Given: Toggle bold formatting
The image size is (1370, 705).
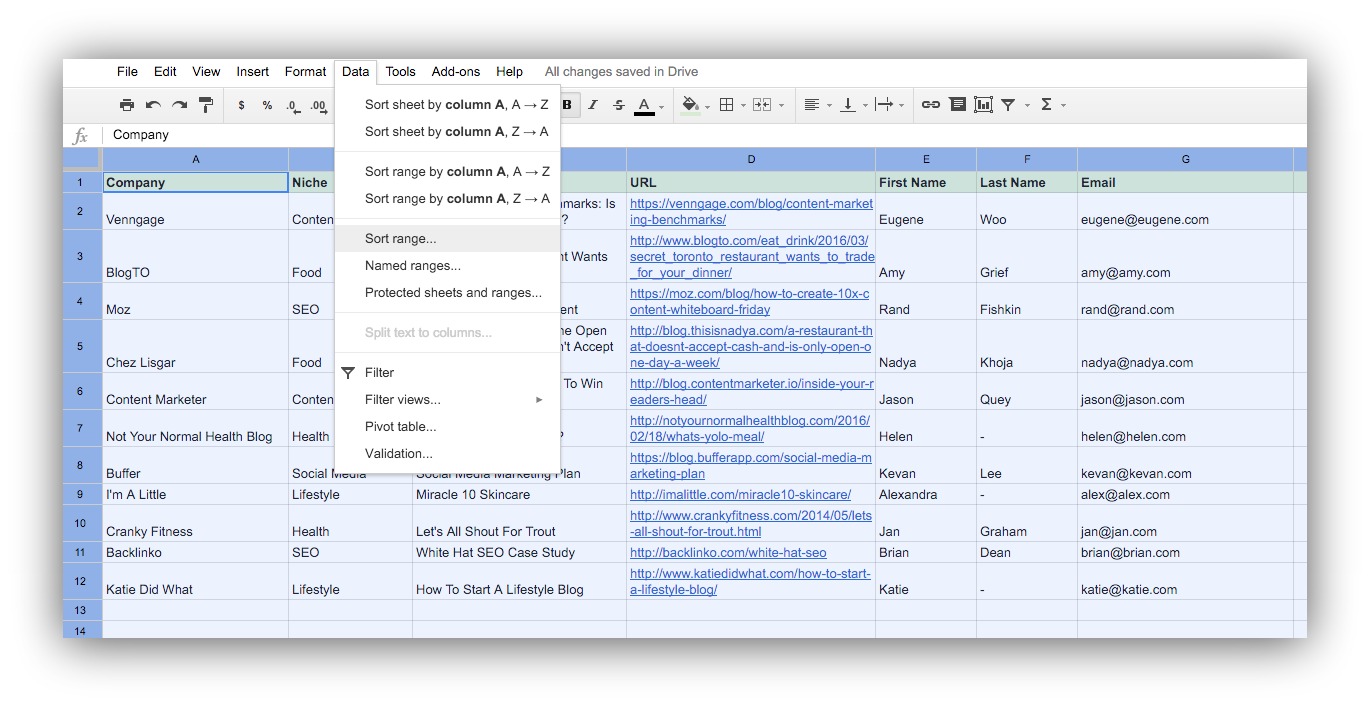Looking at the screenshot, I should point(567,105).
